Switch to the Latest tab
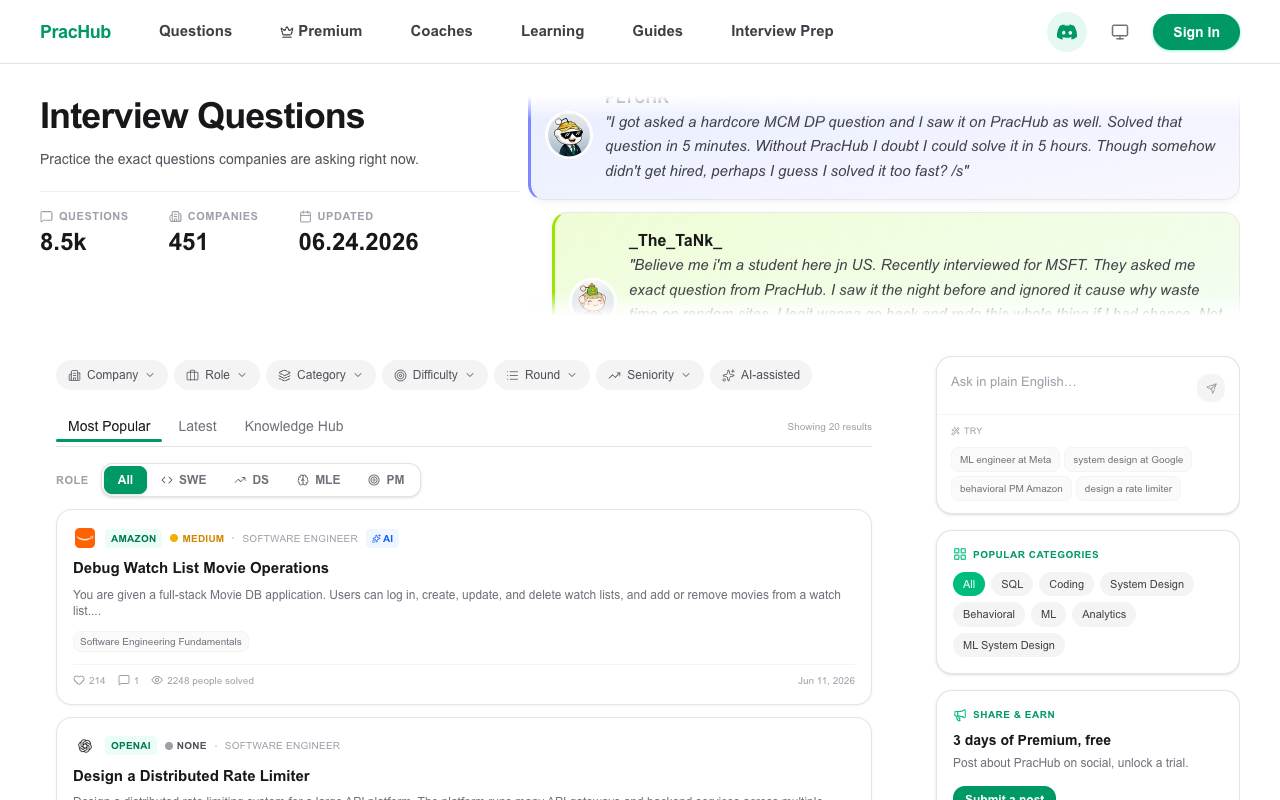The image size is (1280, 800). pos(197,426)
